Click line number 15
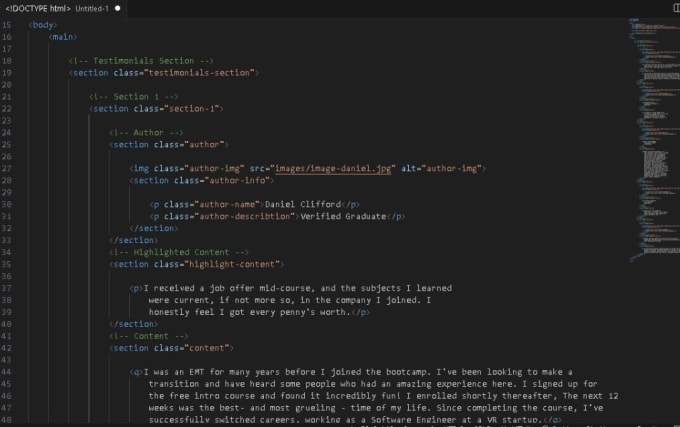This screenshot has height=427, width=680. [7, 25]
